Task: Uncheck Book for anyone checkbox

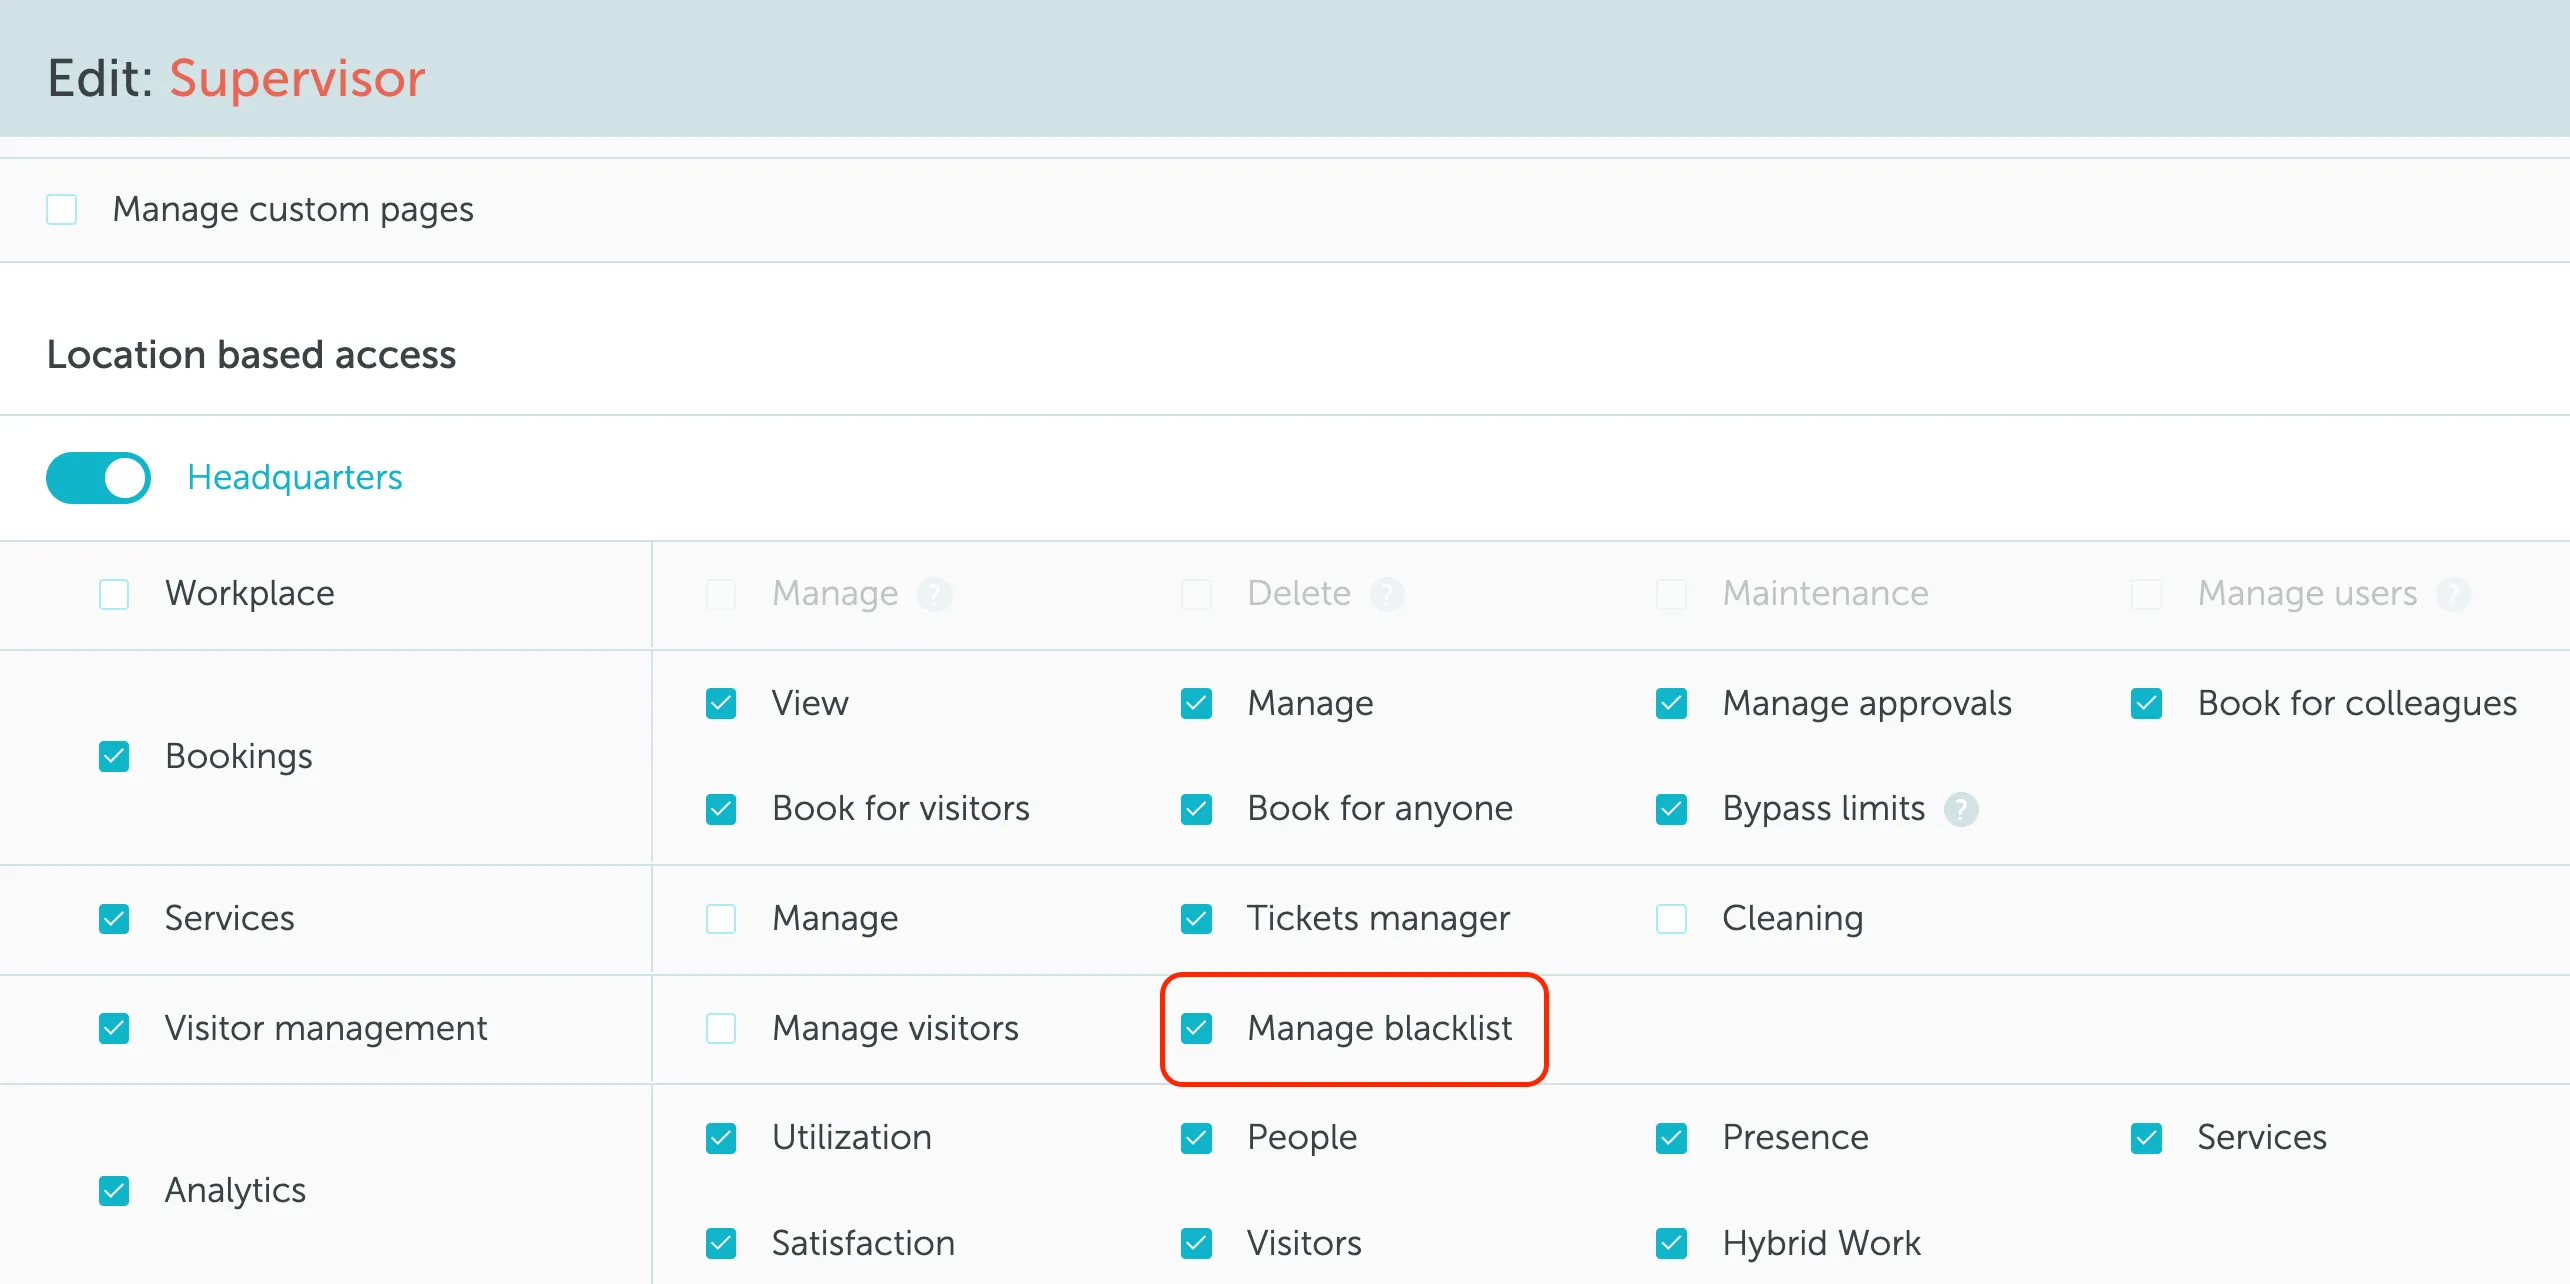Action: tap(1196, 809)
